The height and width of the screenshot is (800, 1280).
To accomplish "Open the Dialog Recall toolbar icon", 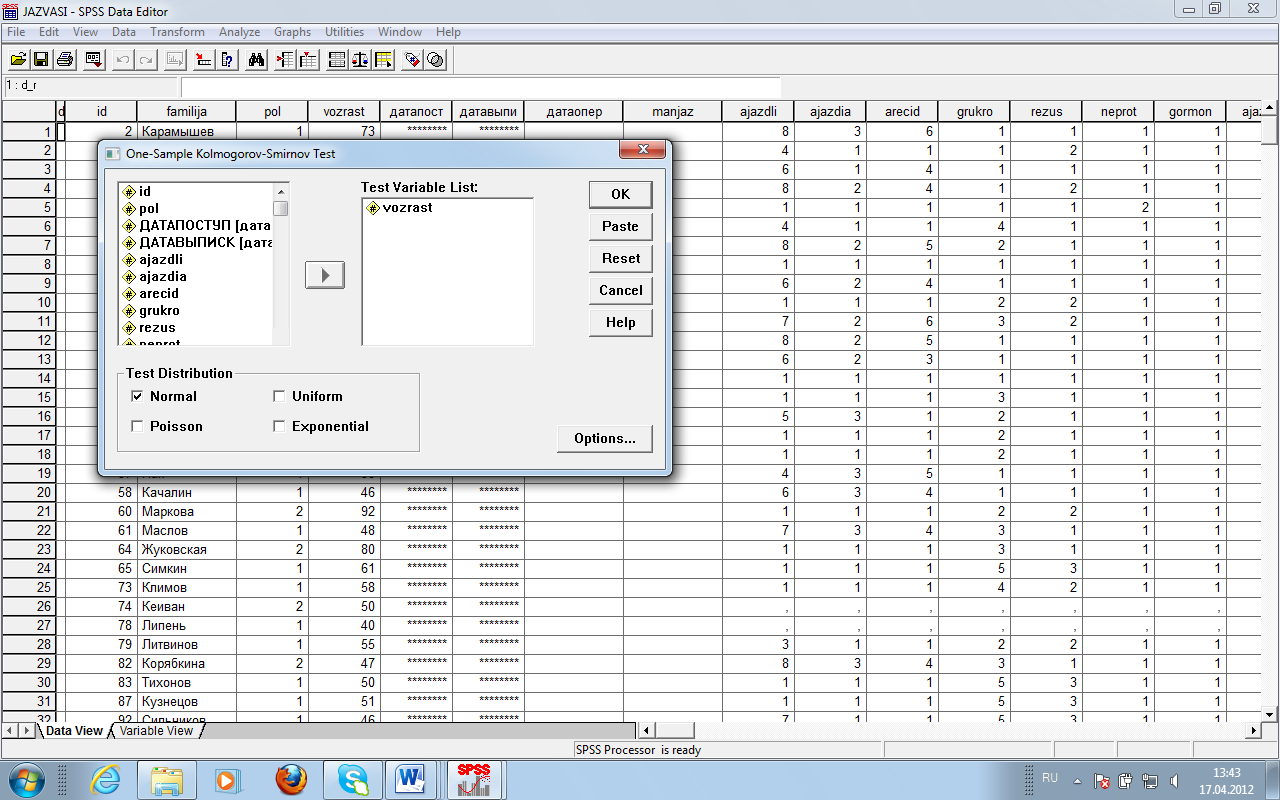I will (x=94, y=59).
